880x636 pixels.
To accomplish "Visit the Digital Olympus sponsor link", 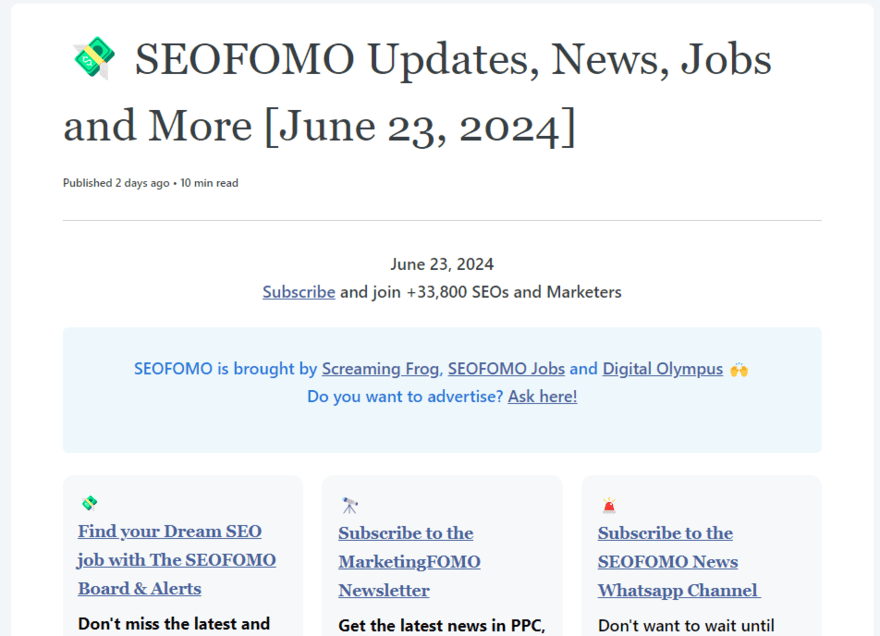I will tap(662, 369).
